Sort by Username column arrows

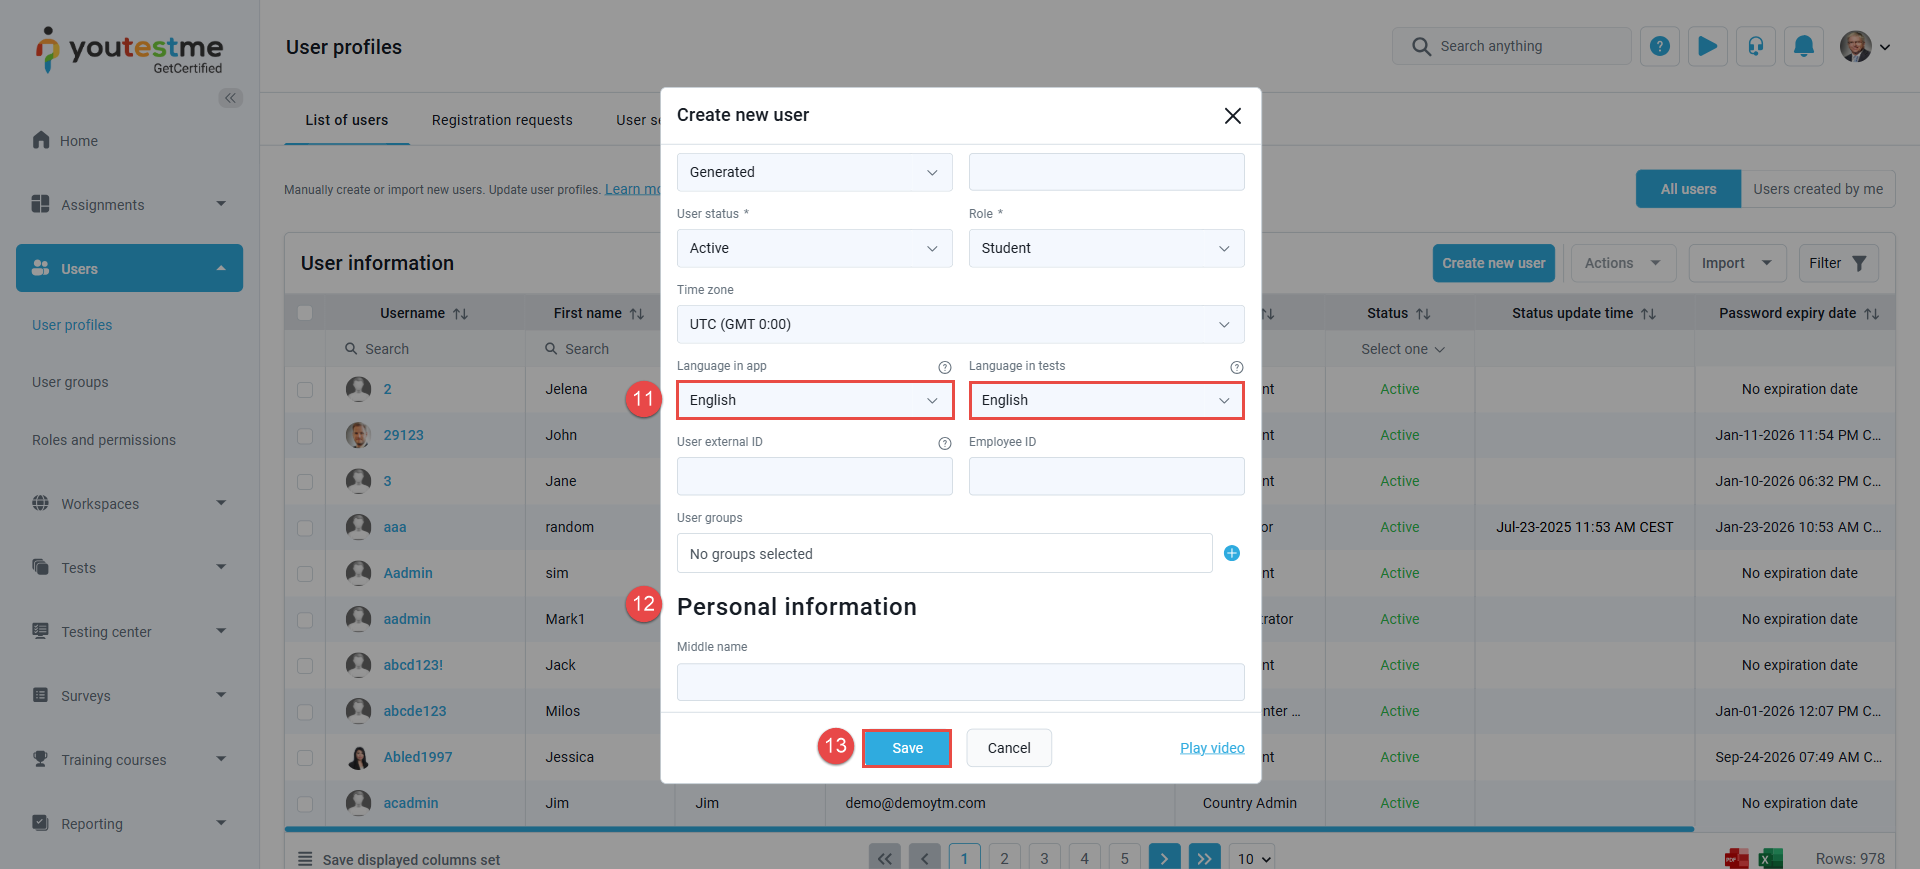point(460,314)
